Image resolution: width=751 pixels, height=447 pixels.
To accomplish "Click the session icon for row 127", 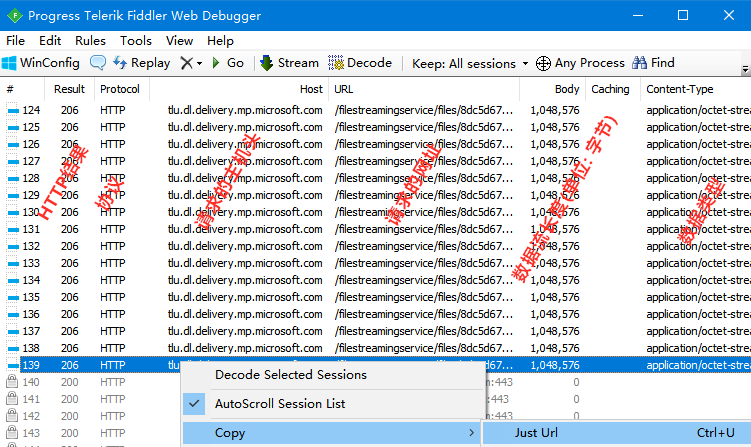I will pyautogui.click(x=12, y=161).
